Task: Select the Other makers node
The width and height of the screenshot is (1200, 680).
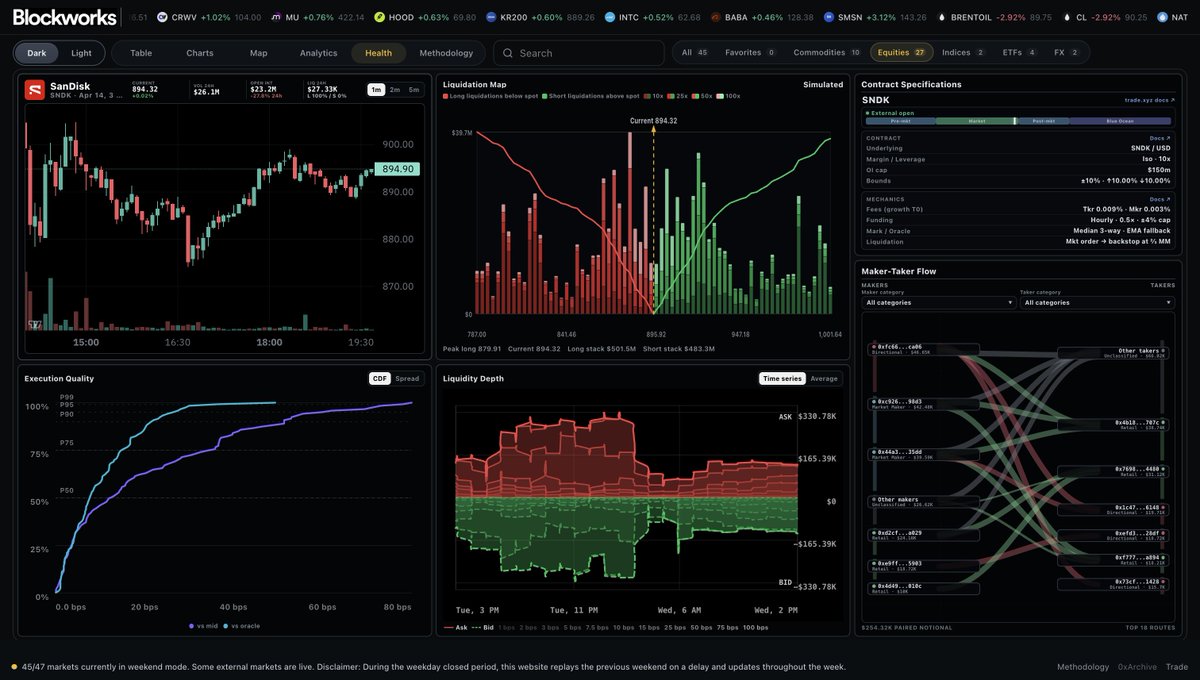Action: (926, 502)
